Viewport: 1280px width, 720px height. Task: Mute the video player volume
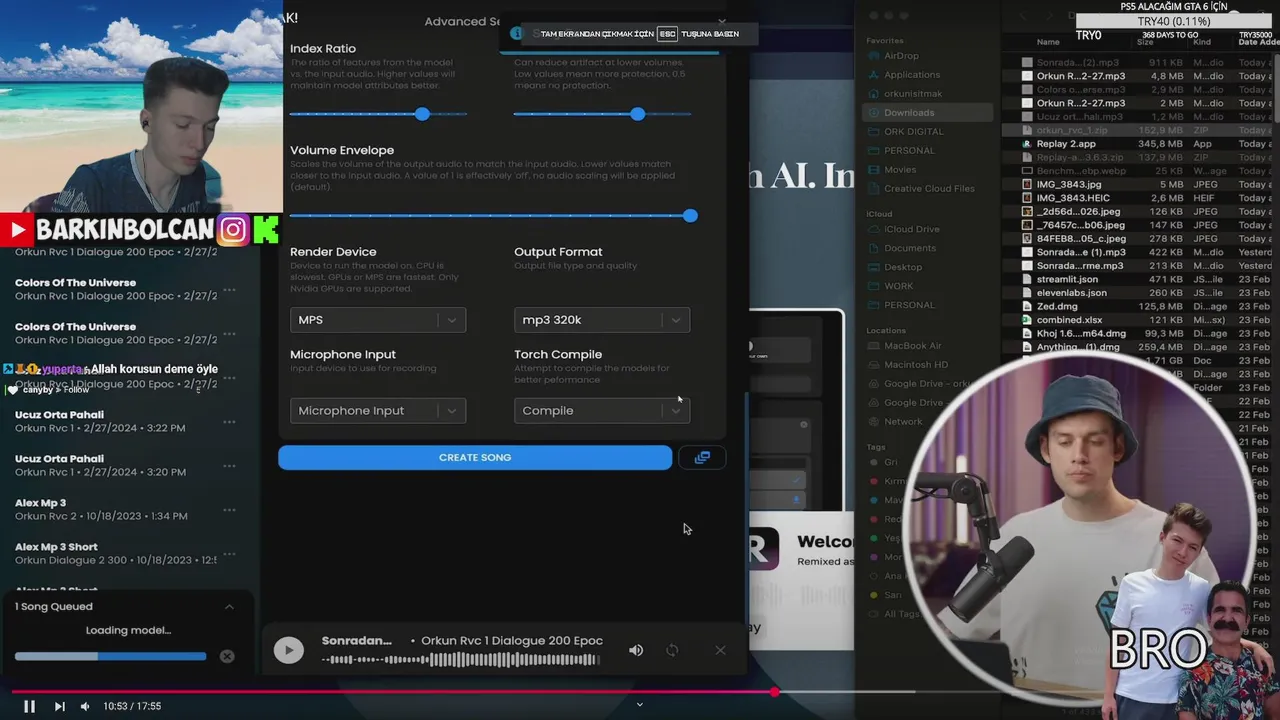(x=85, y=706)
